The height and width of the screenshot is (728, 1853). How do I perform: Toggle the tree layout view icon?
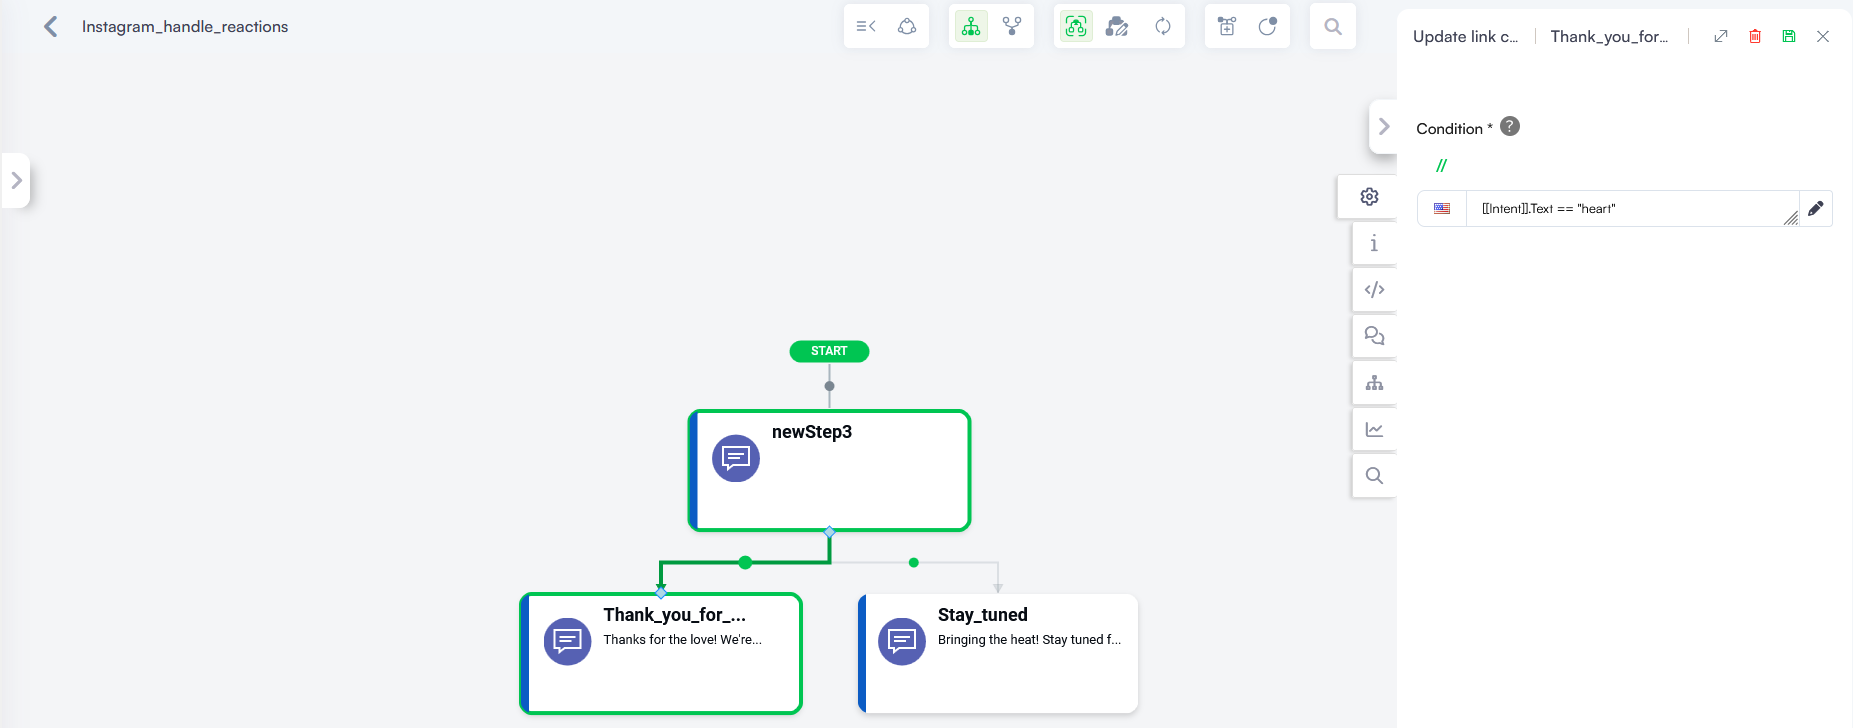coord(971,27)
